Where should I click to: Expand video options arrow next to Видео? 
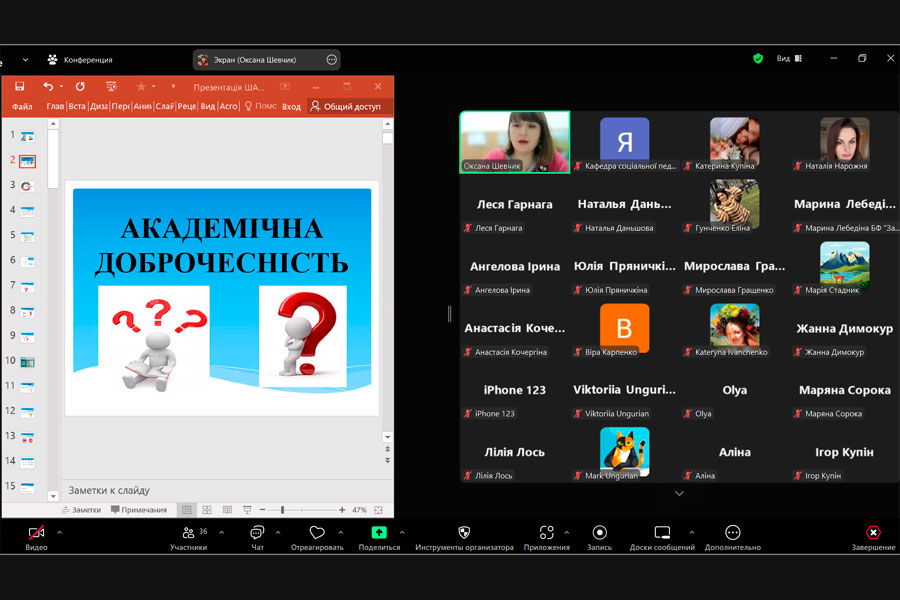click(x=59, y=533)
